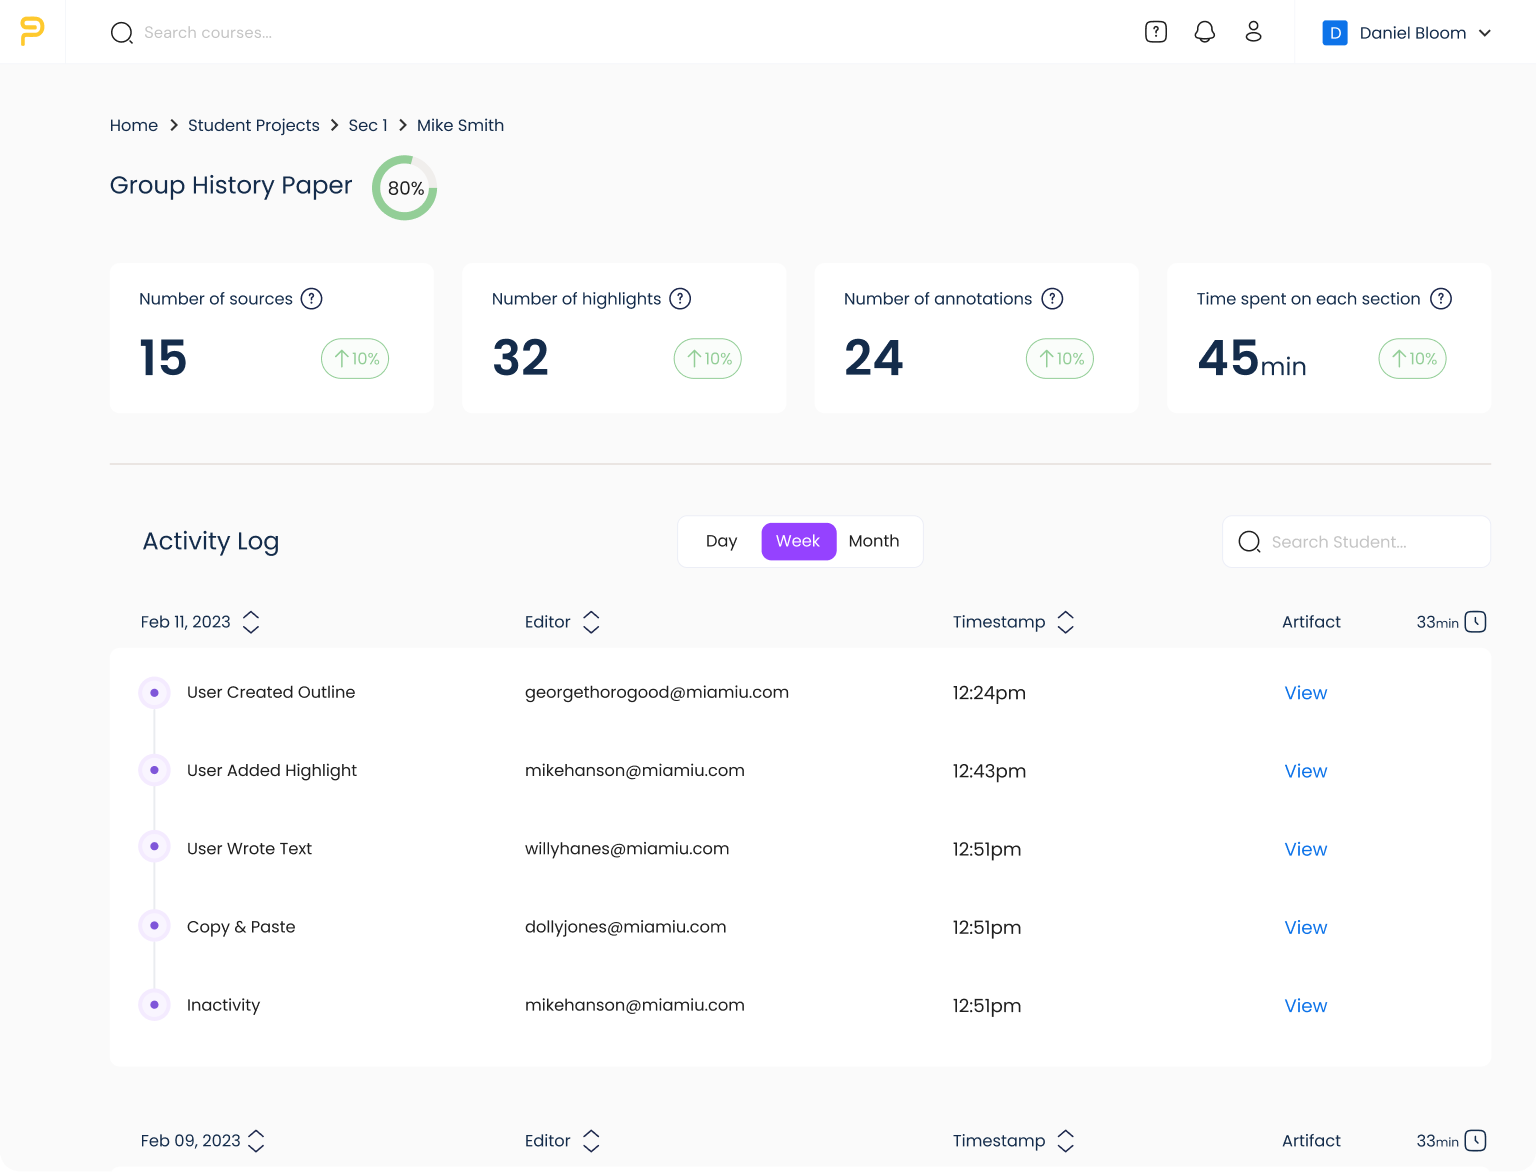1536x1172 pixels.
Task: View artifact for User Created Outline
Action: [1306, 693]
